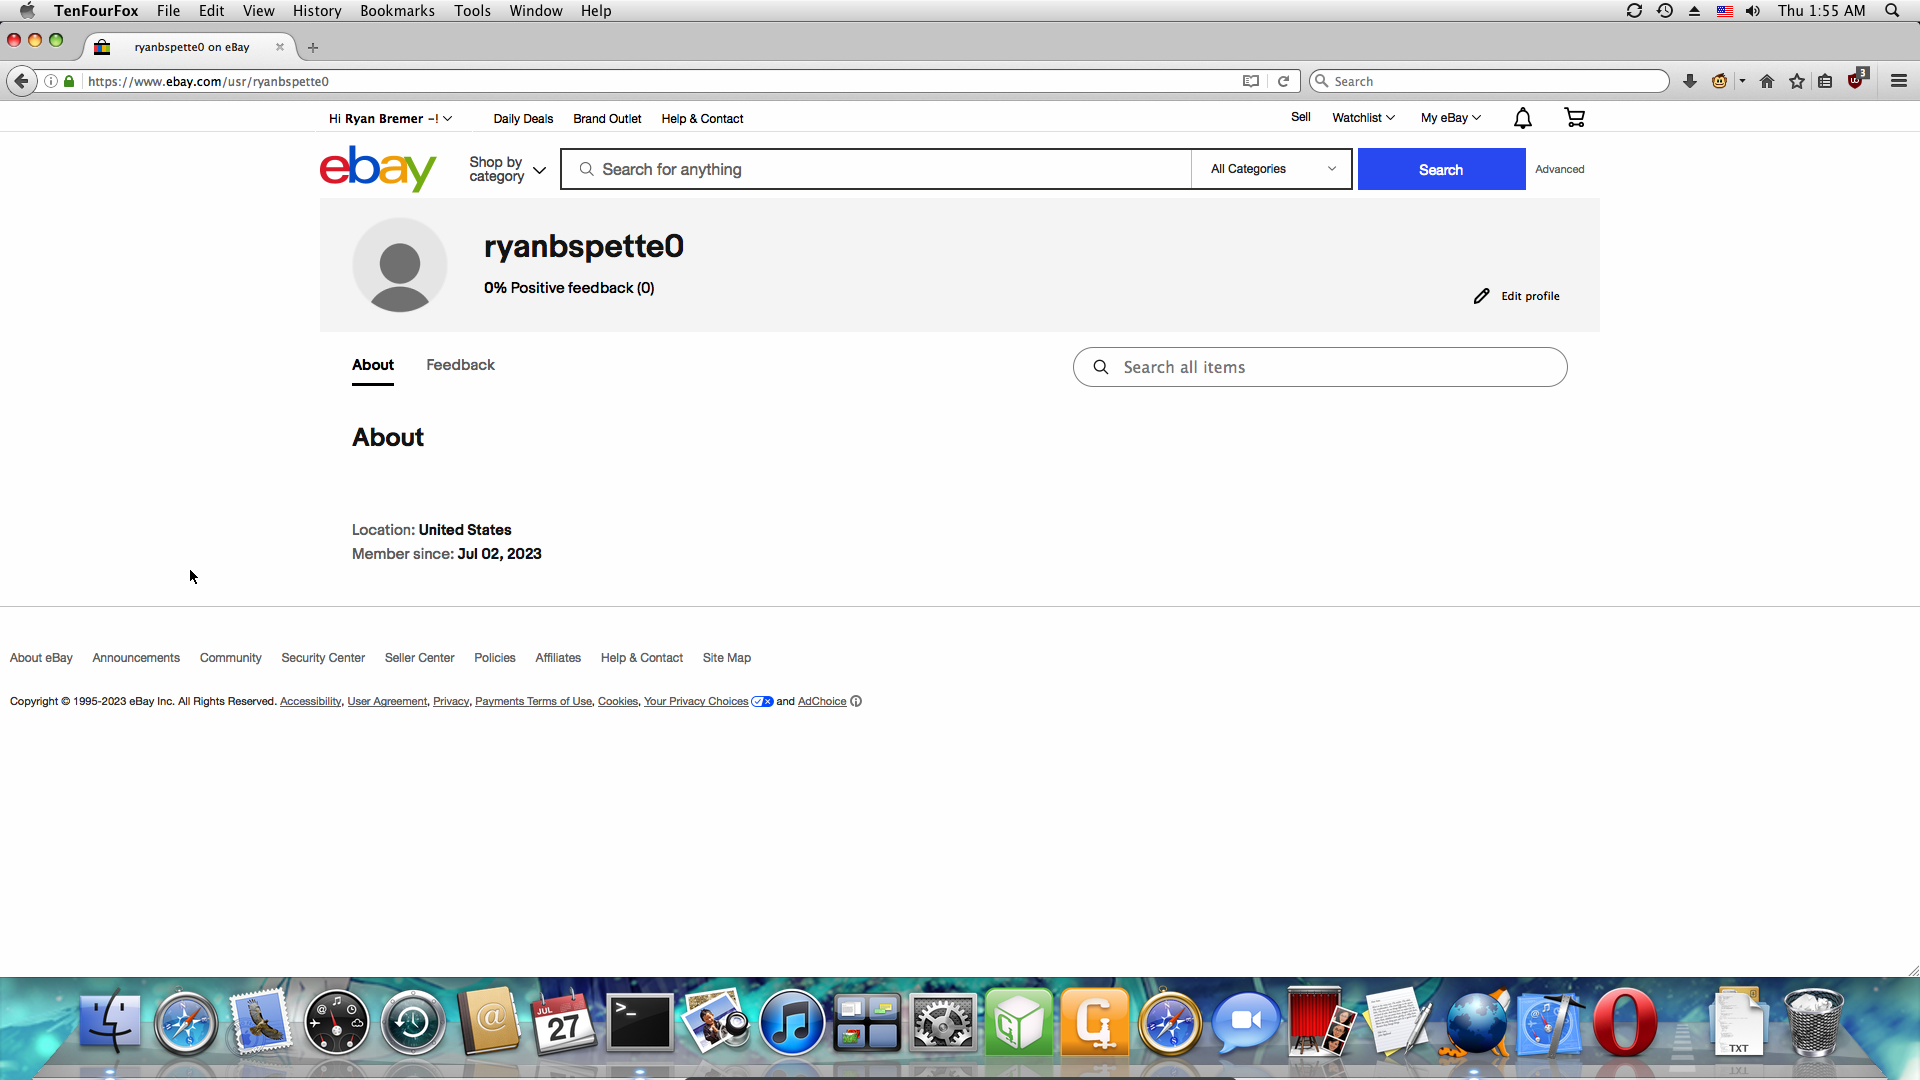Screen dimensions: 1920x1080
Task: Open eBay notifications bell
Action: [1522, 118]
